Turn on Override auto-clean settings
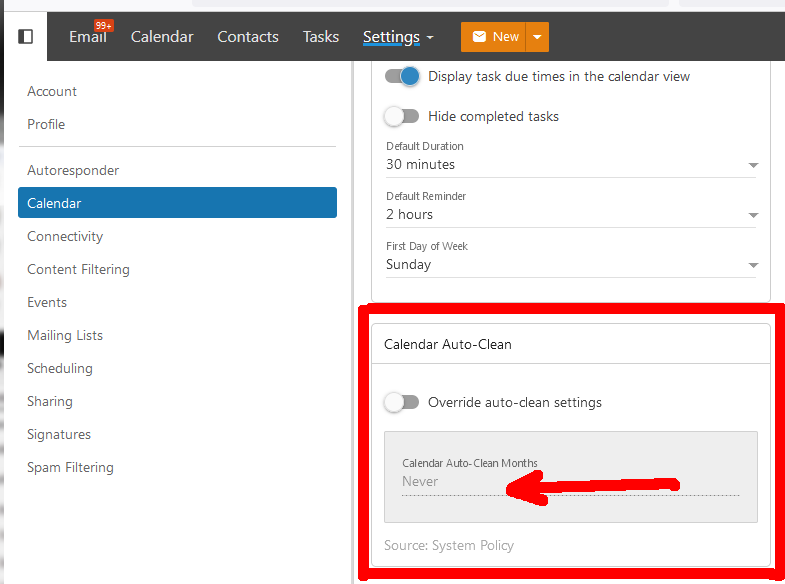This screenshot has width=785, height=584. pyautogui.click(x=402, y=402)
